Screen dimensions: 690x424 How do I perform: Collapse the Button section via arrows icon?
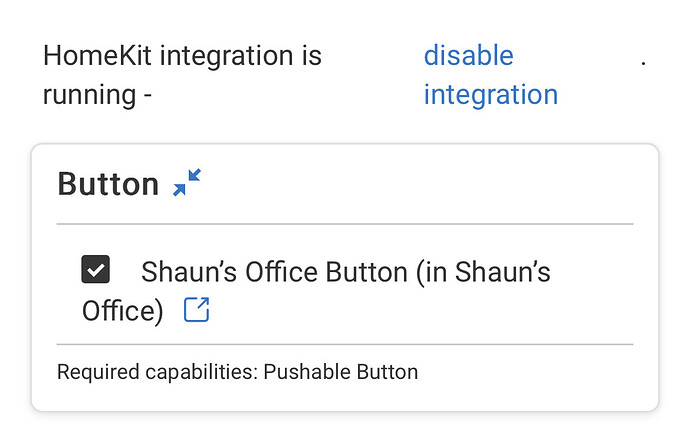tap(187, 182)
